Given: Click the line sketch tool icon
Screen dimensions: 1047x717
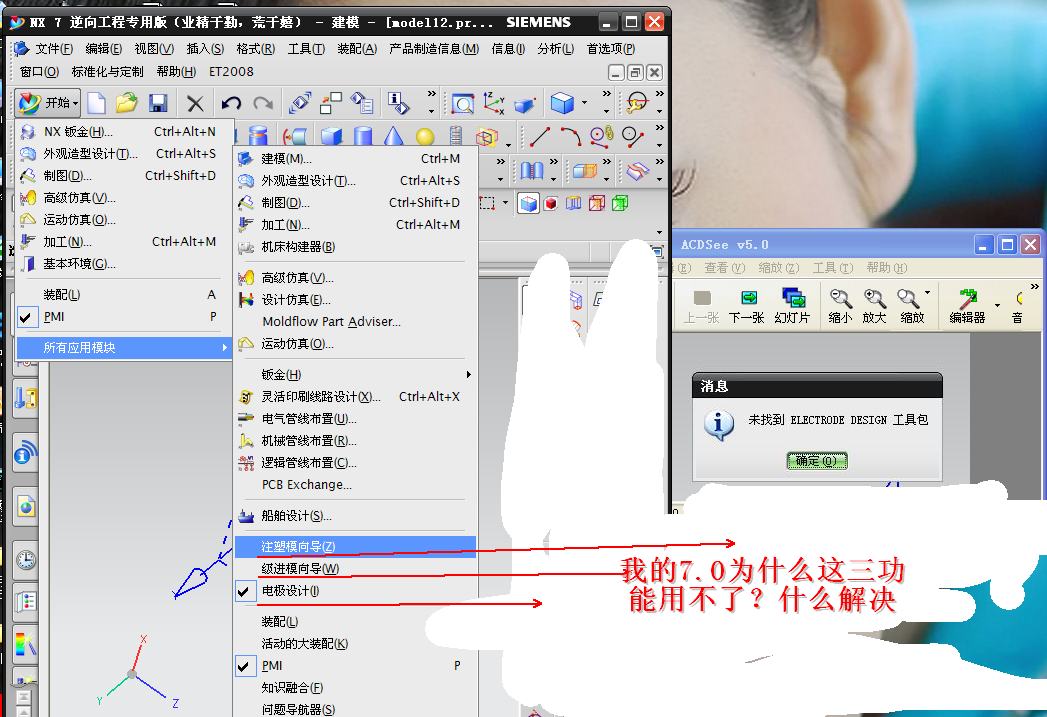Looking at the screenshot, I should pos(540,136).
